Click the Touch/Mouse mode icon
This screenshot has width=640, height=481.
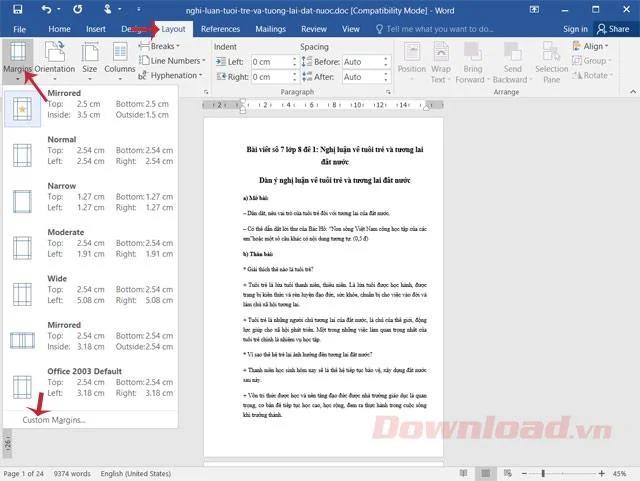click(x=107, y=9)
